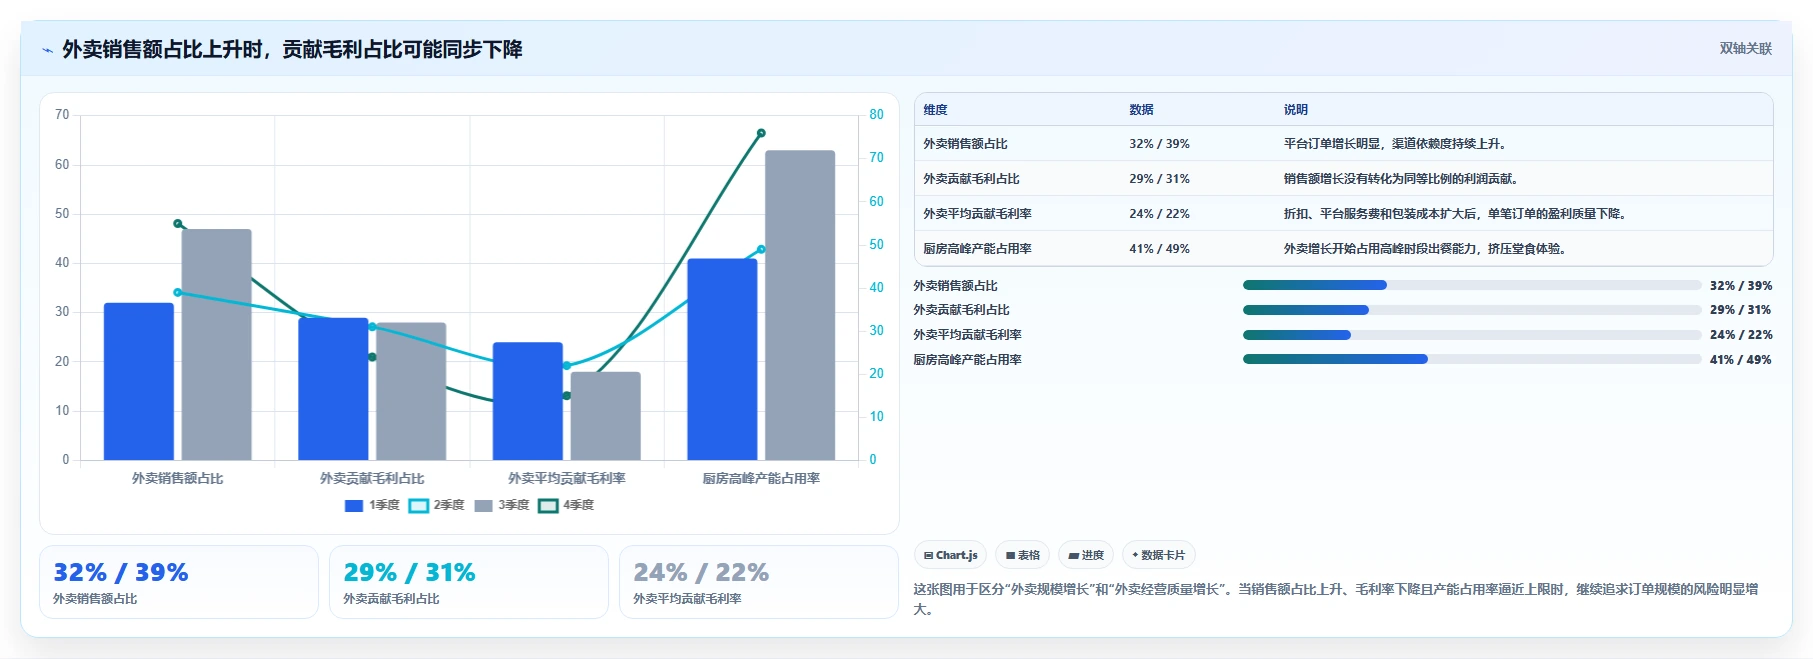The height and width of the screenshot is (659, 1813).
Task: Select the 32% / 39% 外卖销售额占比 KPI card
Action: coord(179,582)
